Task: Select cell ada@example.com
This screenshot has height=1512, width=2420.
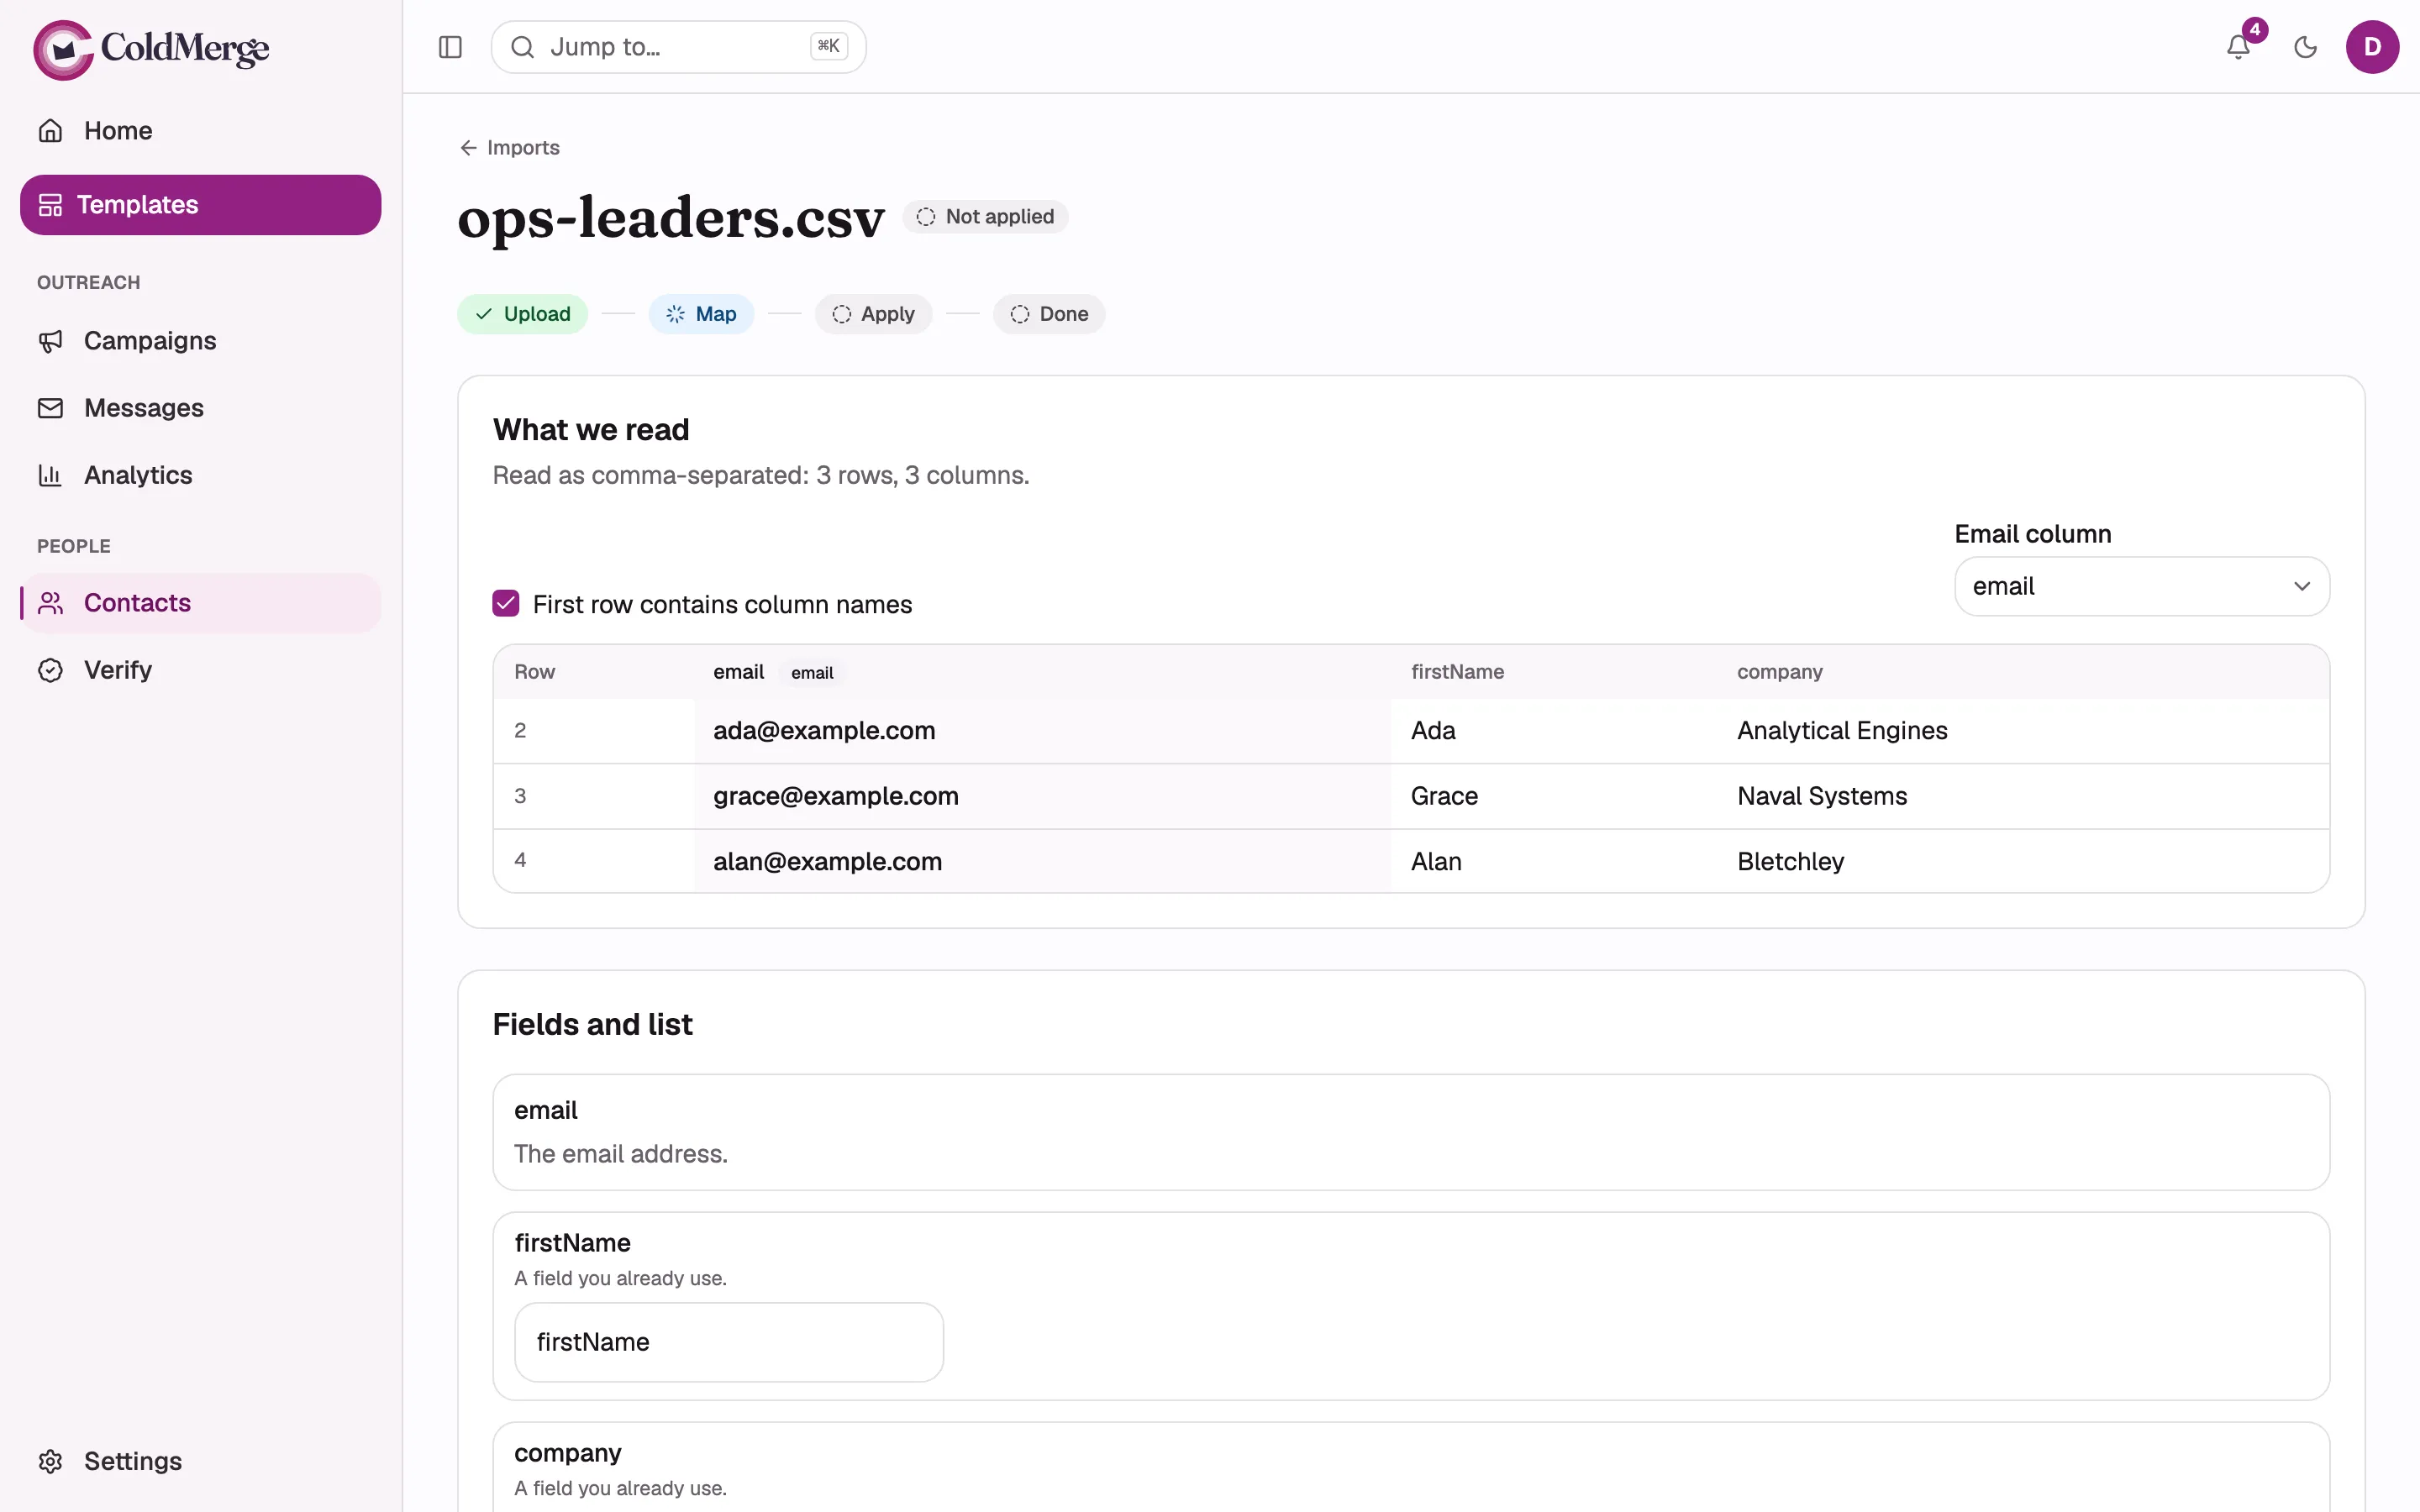Action: (824, 731)
